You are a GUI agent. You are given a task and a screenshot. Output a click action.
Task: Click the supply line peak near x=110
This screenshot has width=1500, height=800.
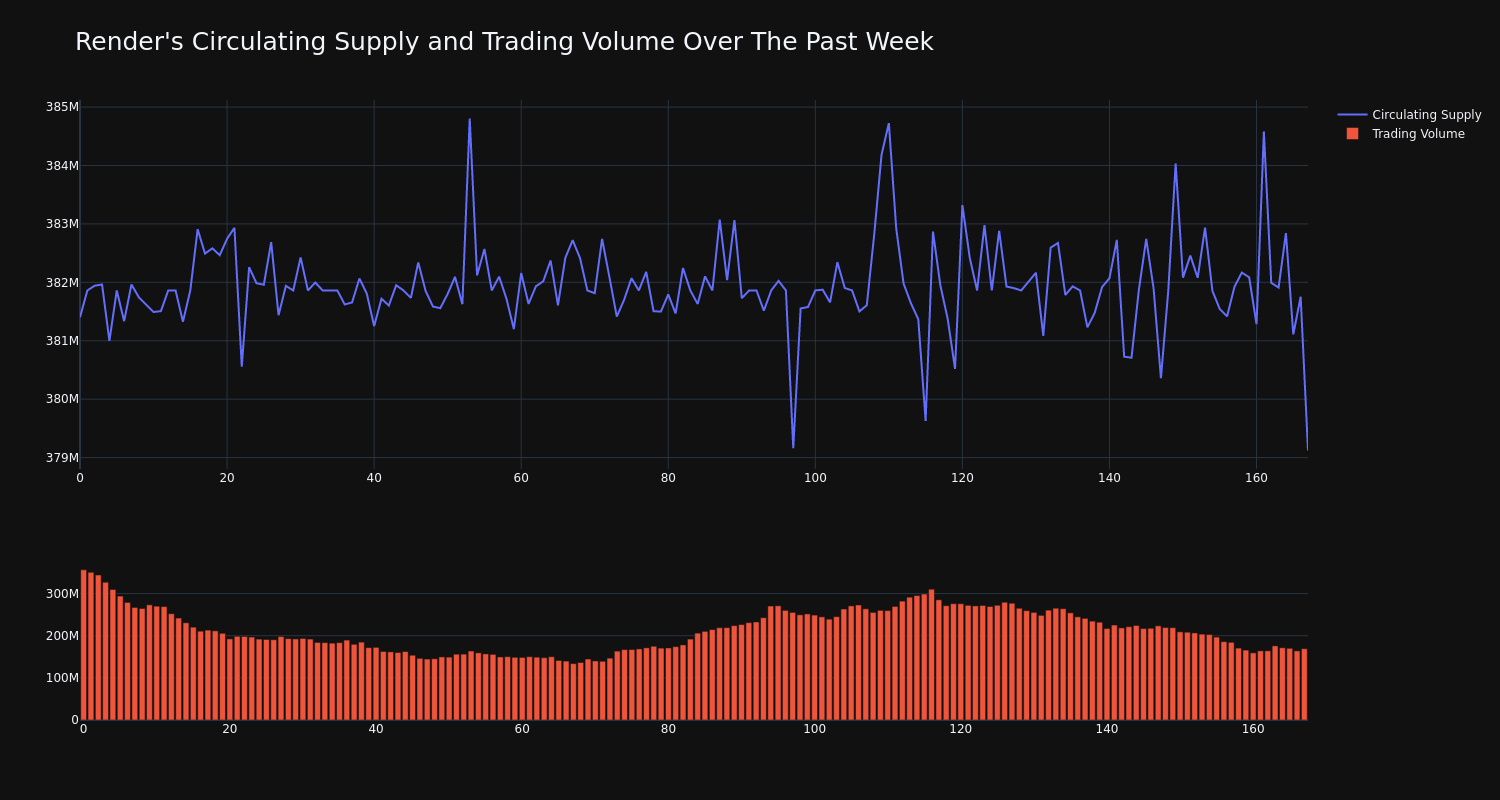(888, 124)
